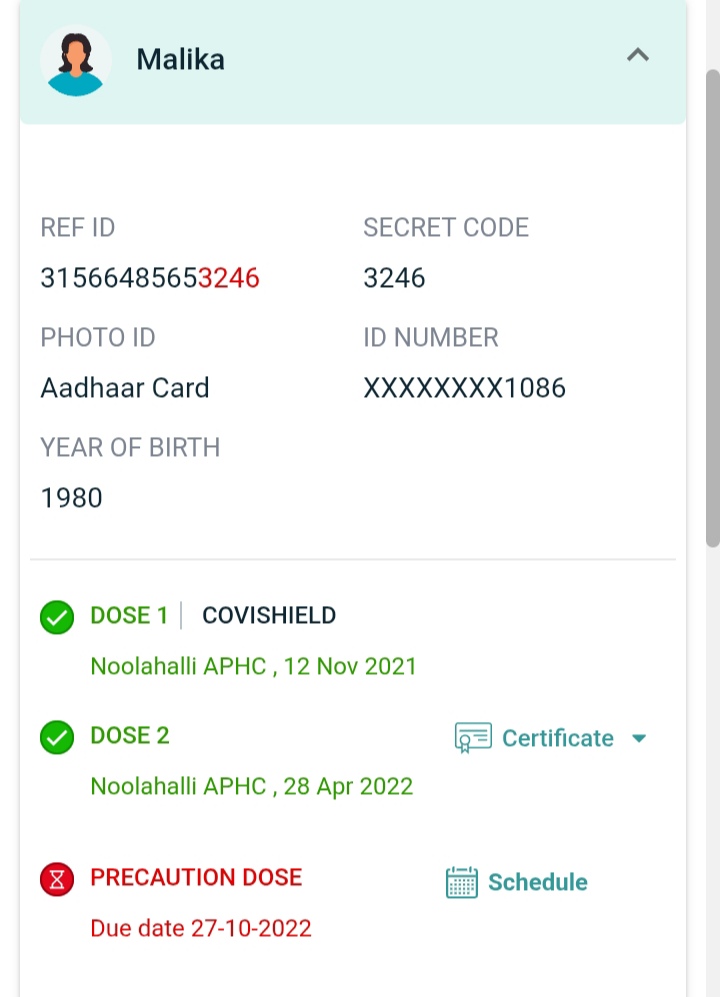
Task: Click Dose 1 location Noolahalli APHC, 12 Nov 2021
Action: coord(253,666)
